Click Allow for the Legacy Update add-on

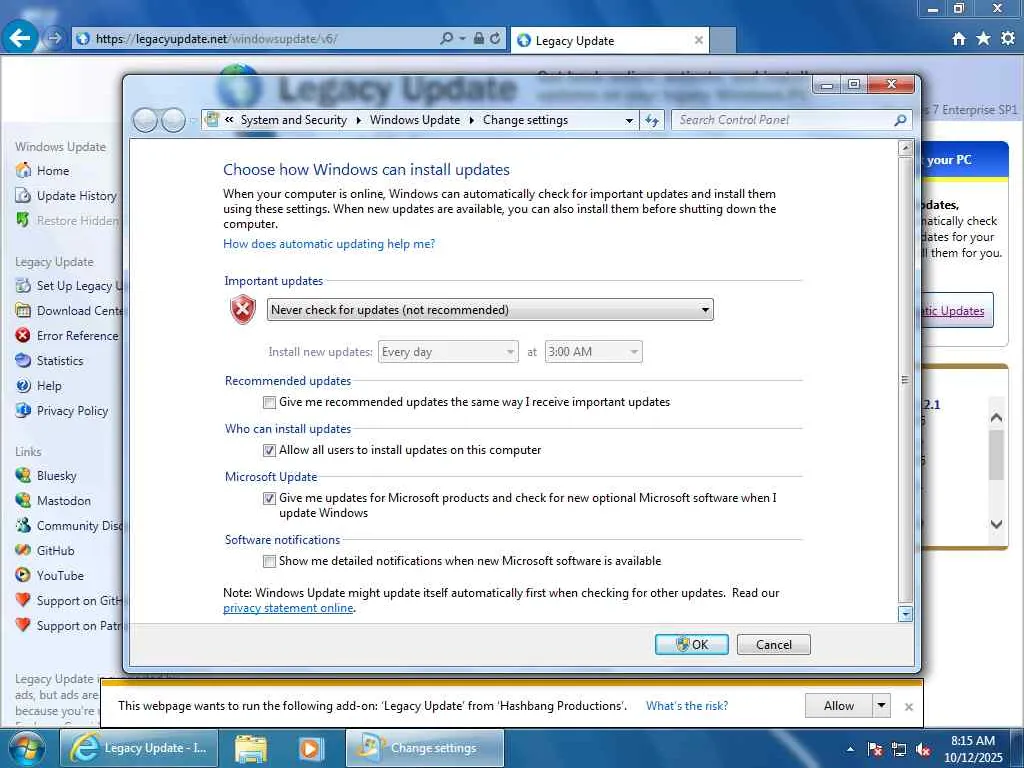[x=839, y=706]
